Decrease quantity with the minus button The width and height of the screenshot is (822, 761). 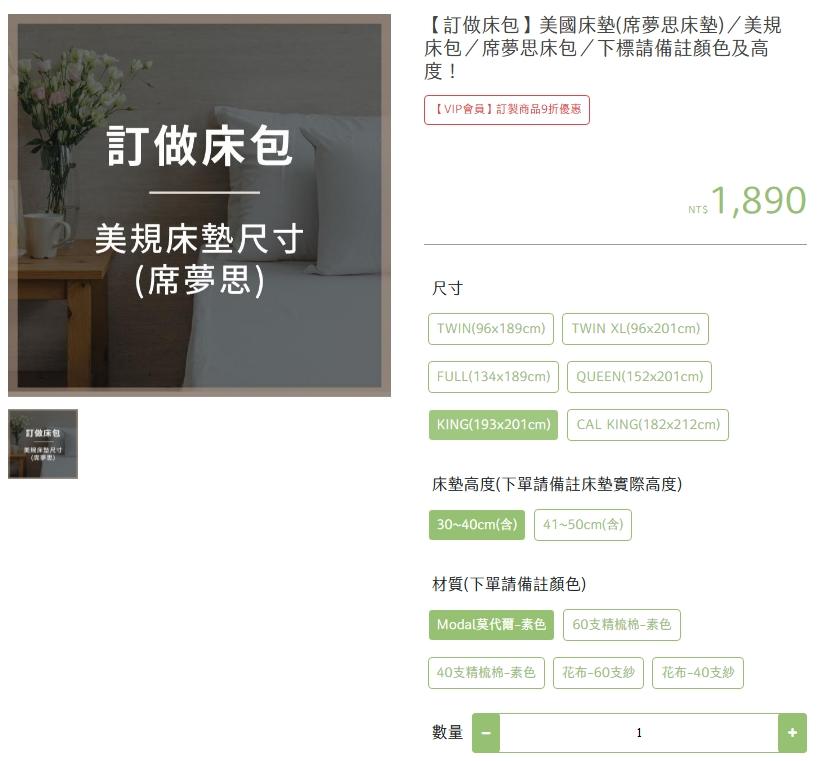click(486, 733)
